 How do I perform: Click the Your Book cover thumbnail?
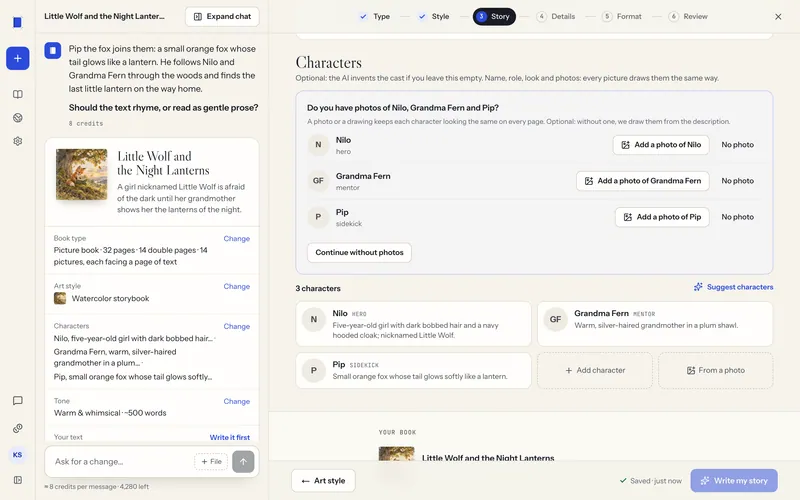point(396,454)
